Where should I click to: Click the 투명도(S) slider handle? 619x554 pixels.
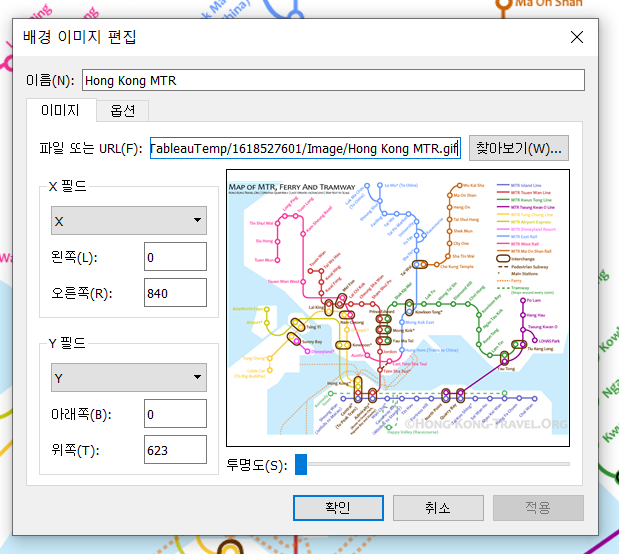[x=301, y=464]
